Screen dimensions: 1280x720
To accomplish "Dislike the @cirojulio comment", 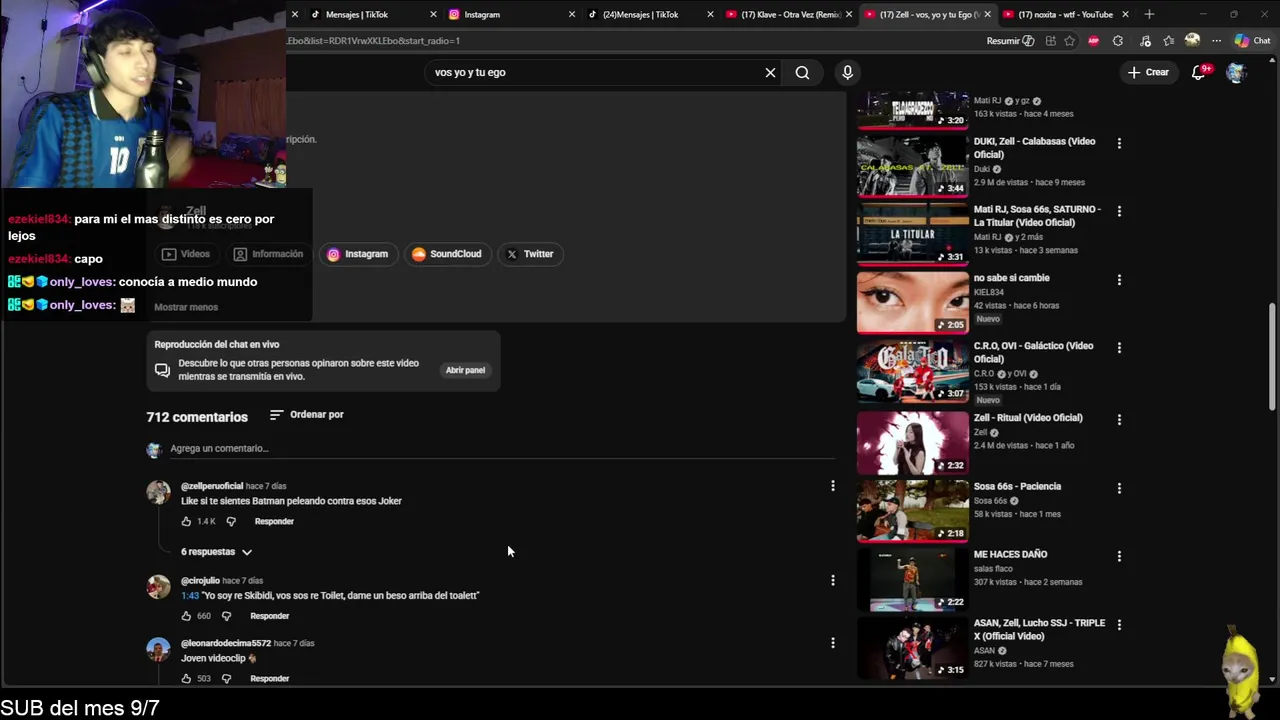I will click(x=226, y=616).
